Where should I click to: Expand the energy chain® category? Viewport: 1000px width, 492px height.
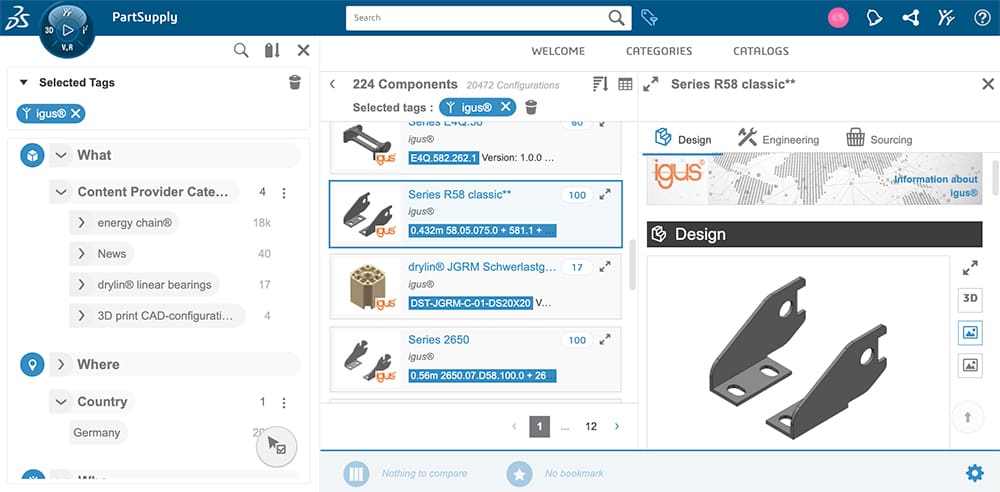(81, 223)
